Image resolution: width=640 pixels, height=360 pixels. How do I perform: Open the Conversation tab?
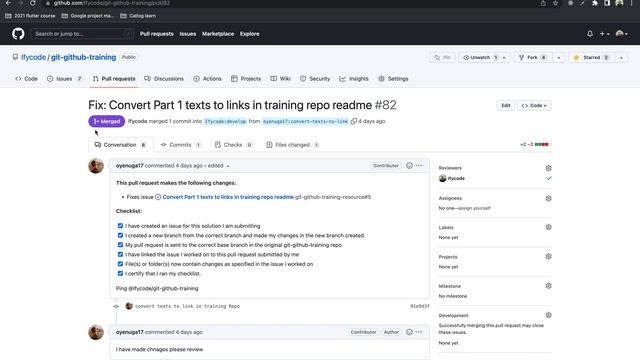coord(121,145)
